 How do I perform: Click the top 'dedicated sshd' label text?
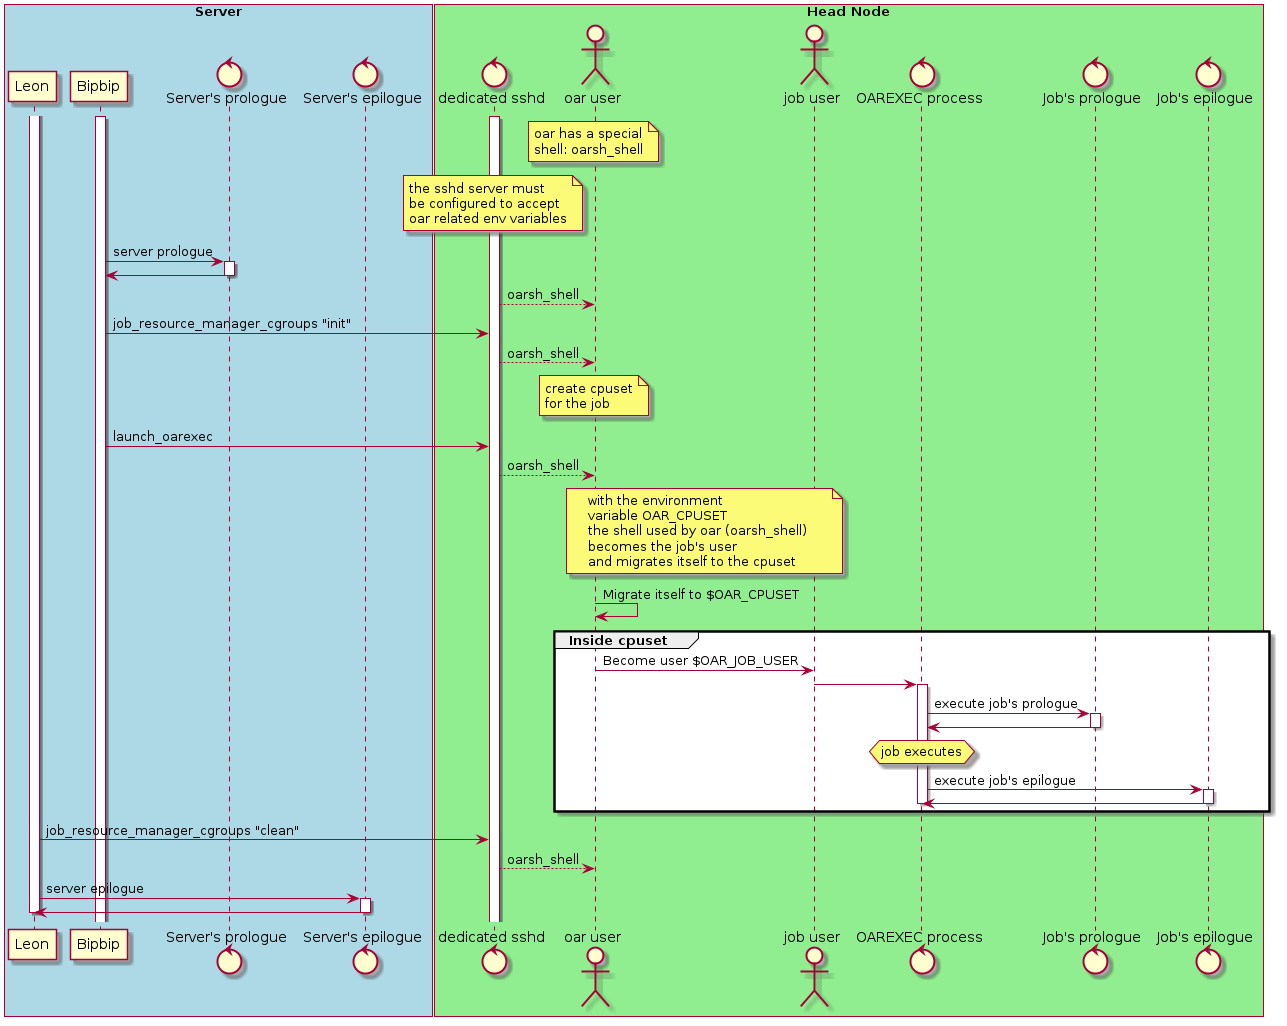pos(492,98)
